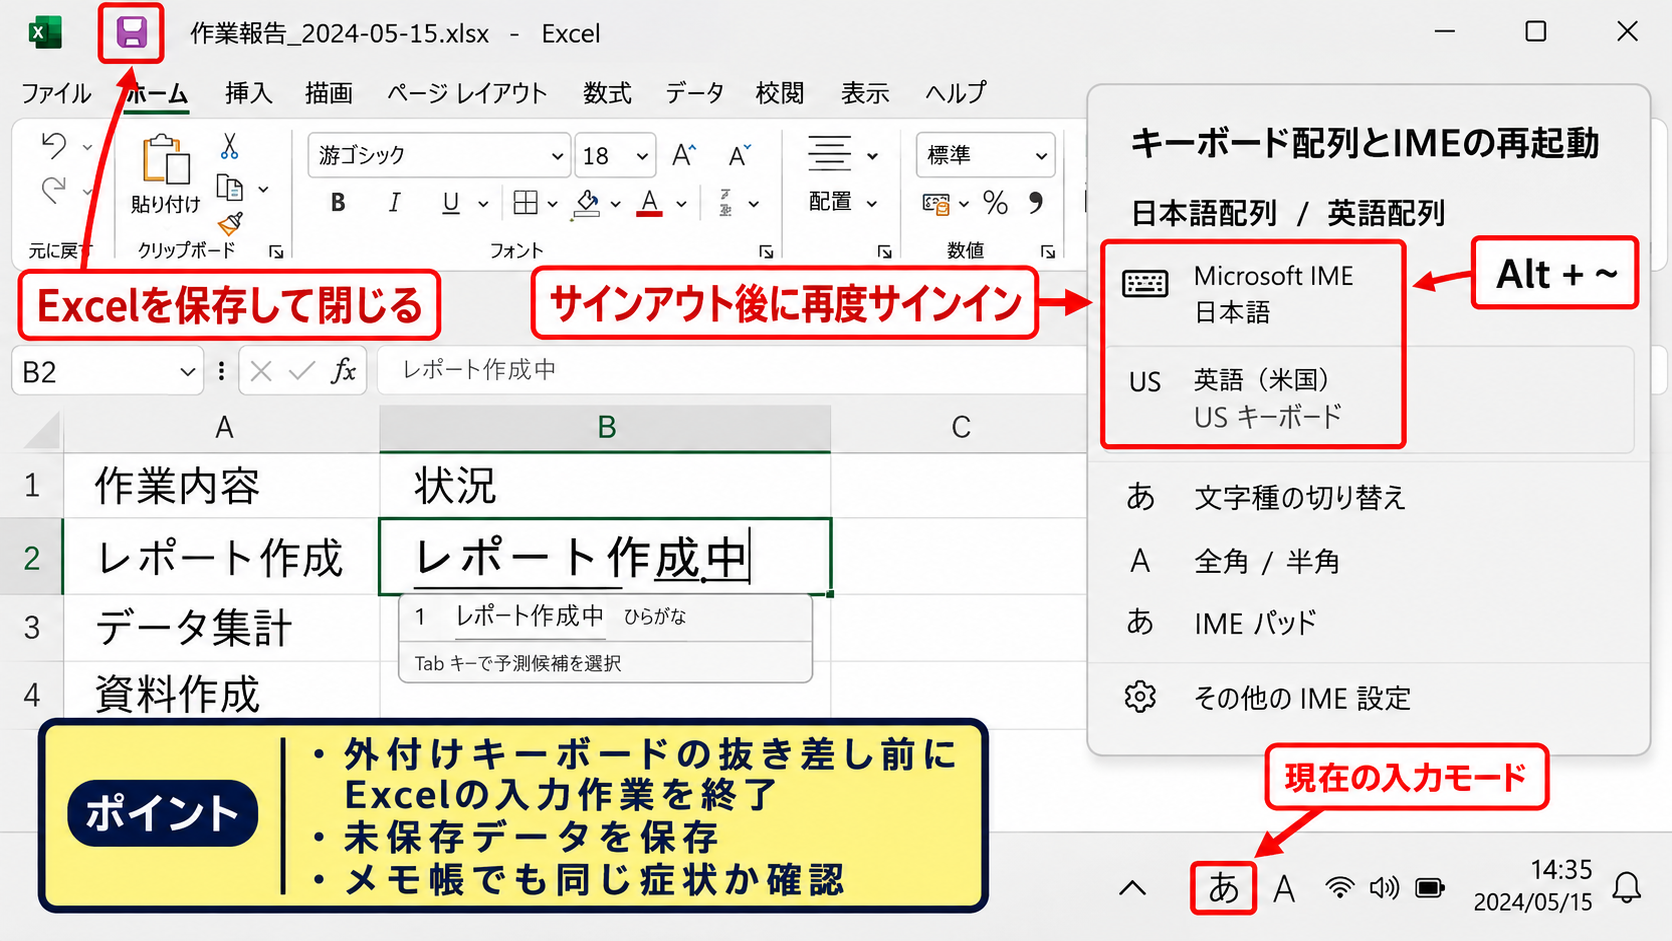This screenshot has height=941, width=1672.
Task: Switch to the 描画 ribbon tab
Action: click(x=328, y=93)
